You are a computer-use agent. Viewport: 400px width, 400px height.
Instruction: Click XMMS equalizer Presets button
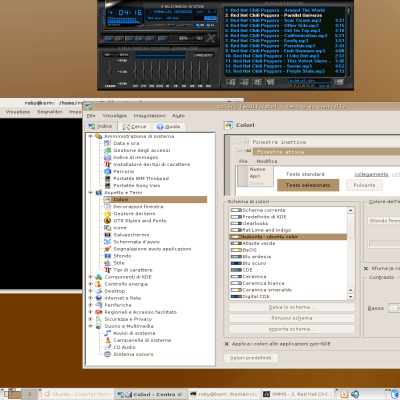(x=203, y=55)
